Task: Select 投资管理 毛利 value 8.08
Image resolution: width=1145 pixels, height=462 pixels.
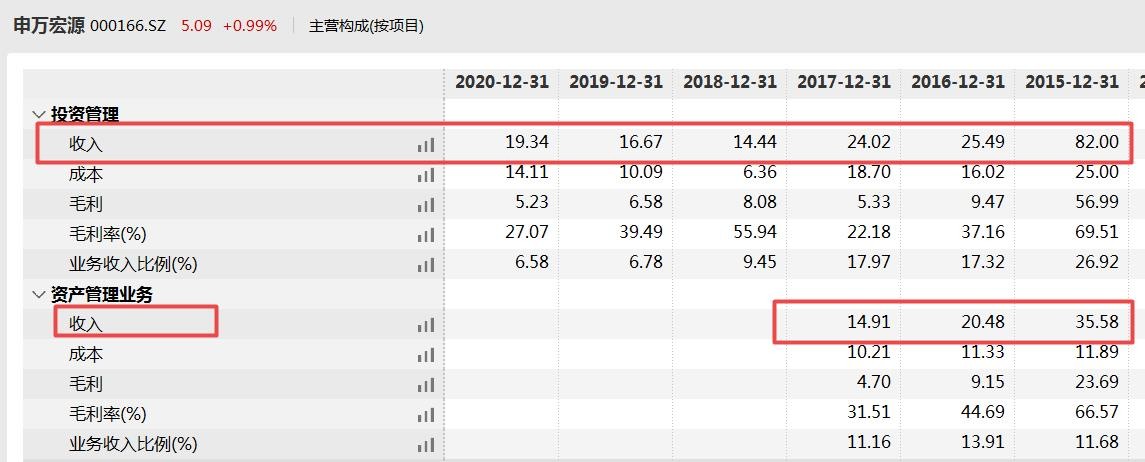Action: [x=759, y=202]
